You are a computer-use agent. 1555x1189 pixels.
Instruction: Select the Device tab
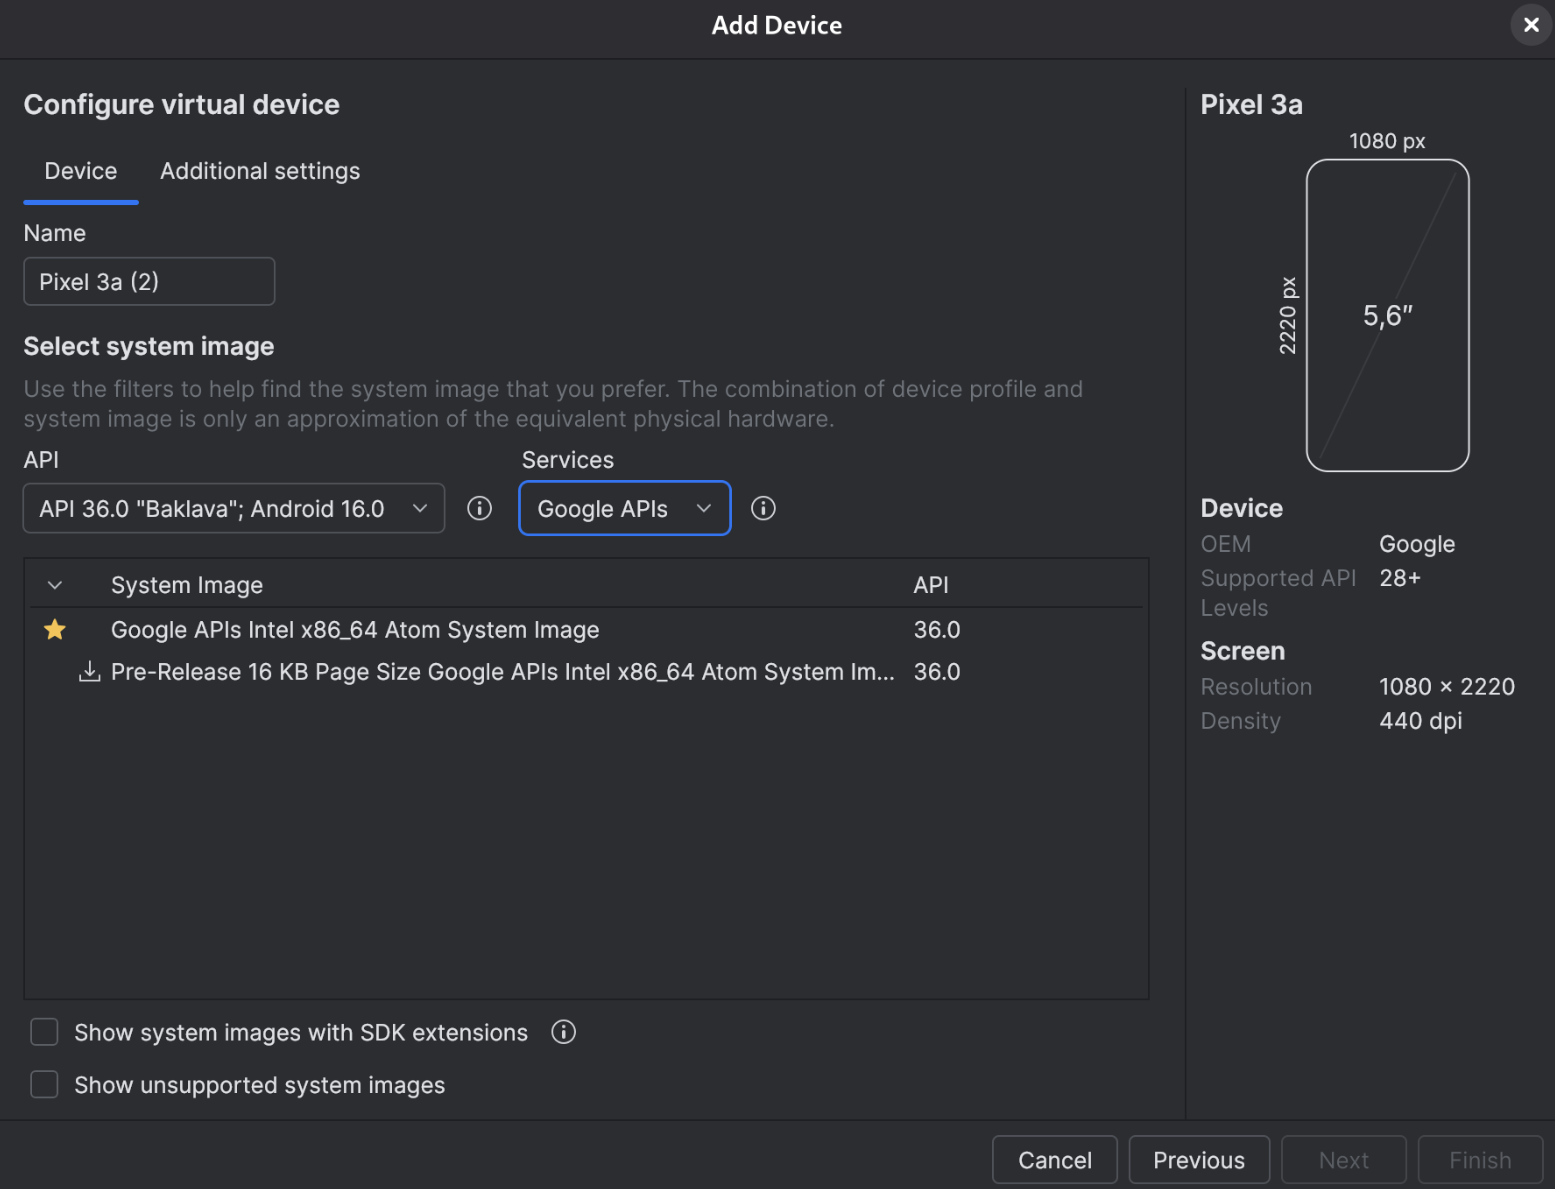pos(81,171)
